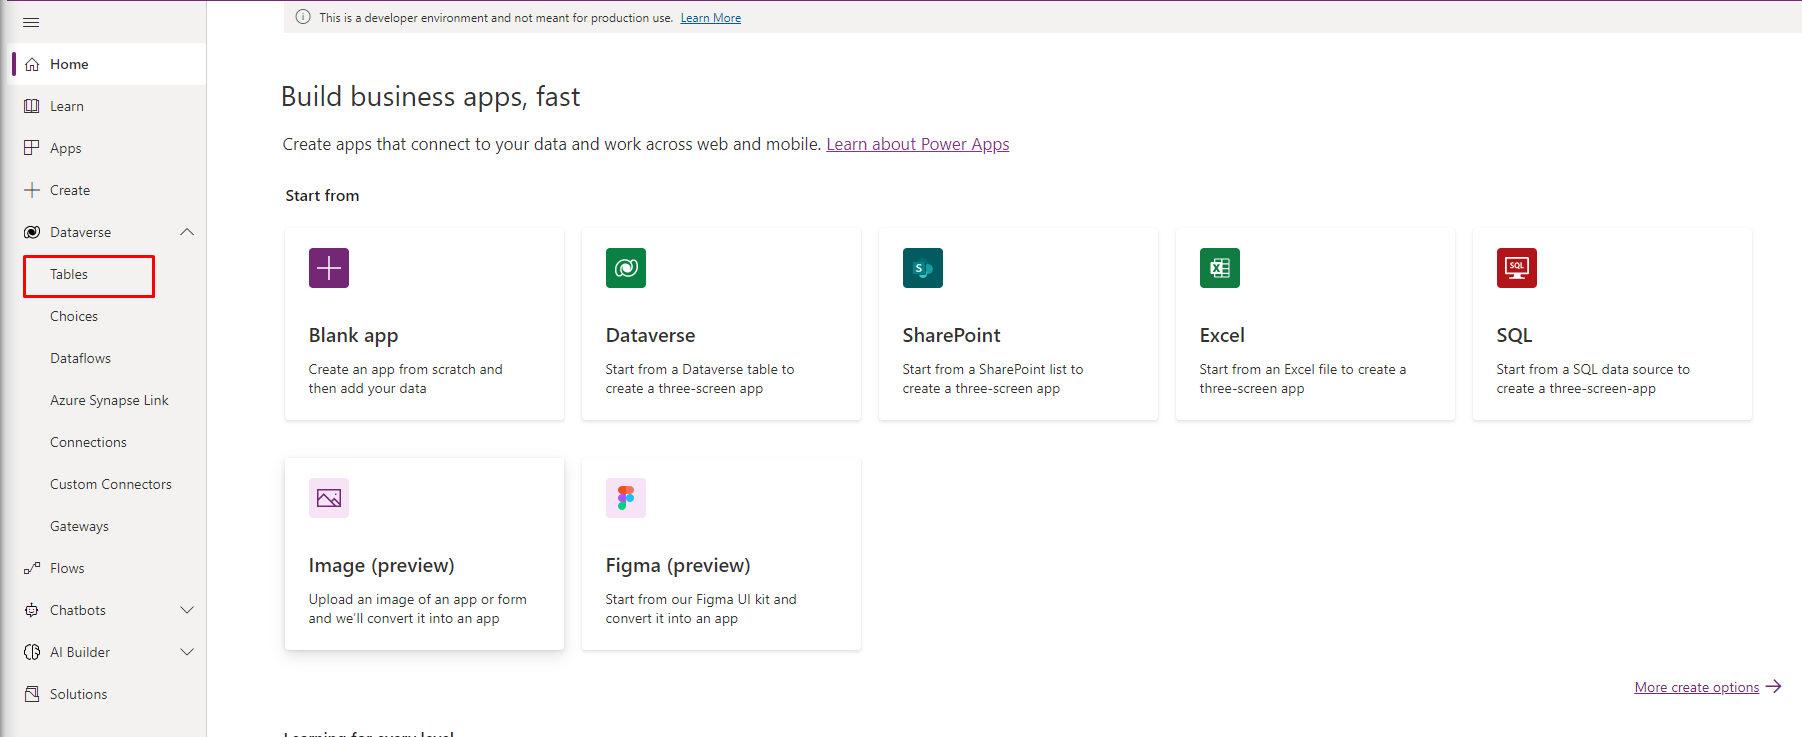Image resolution: width=1802 pixels, height=737 pixels.
Task: Select the Figma (preview) card title
Action: point(678,565)
